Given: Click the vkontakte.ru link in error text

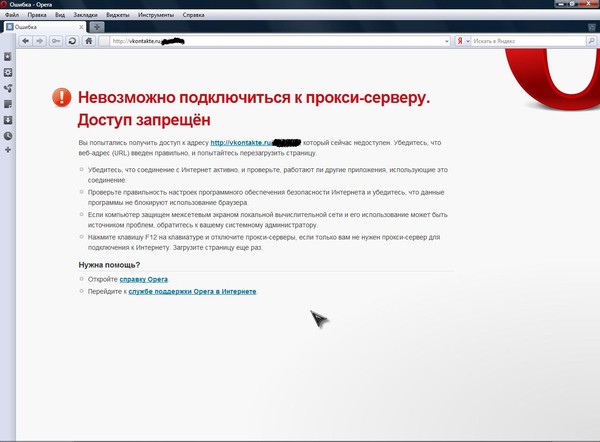Looking at the screenshot, I should click(x=241, y=143).
